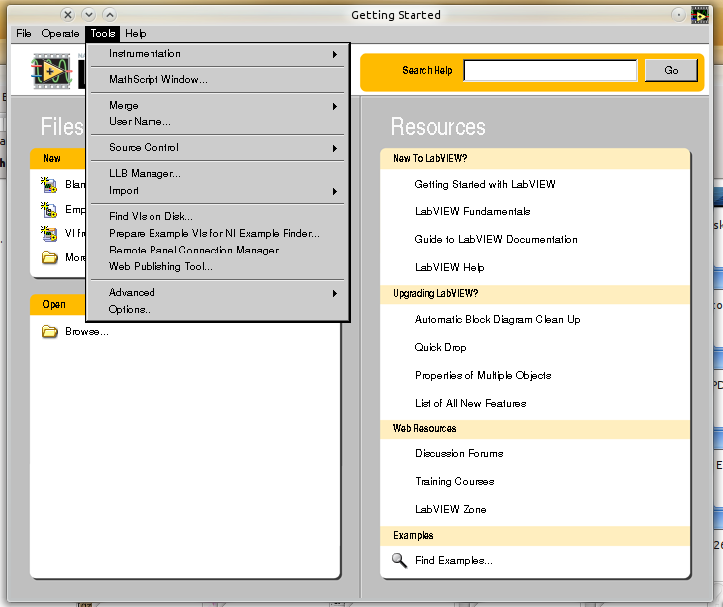Choose Find VIs on Disk...
The image size is (723, 607).
tap(217, 216)
